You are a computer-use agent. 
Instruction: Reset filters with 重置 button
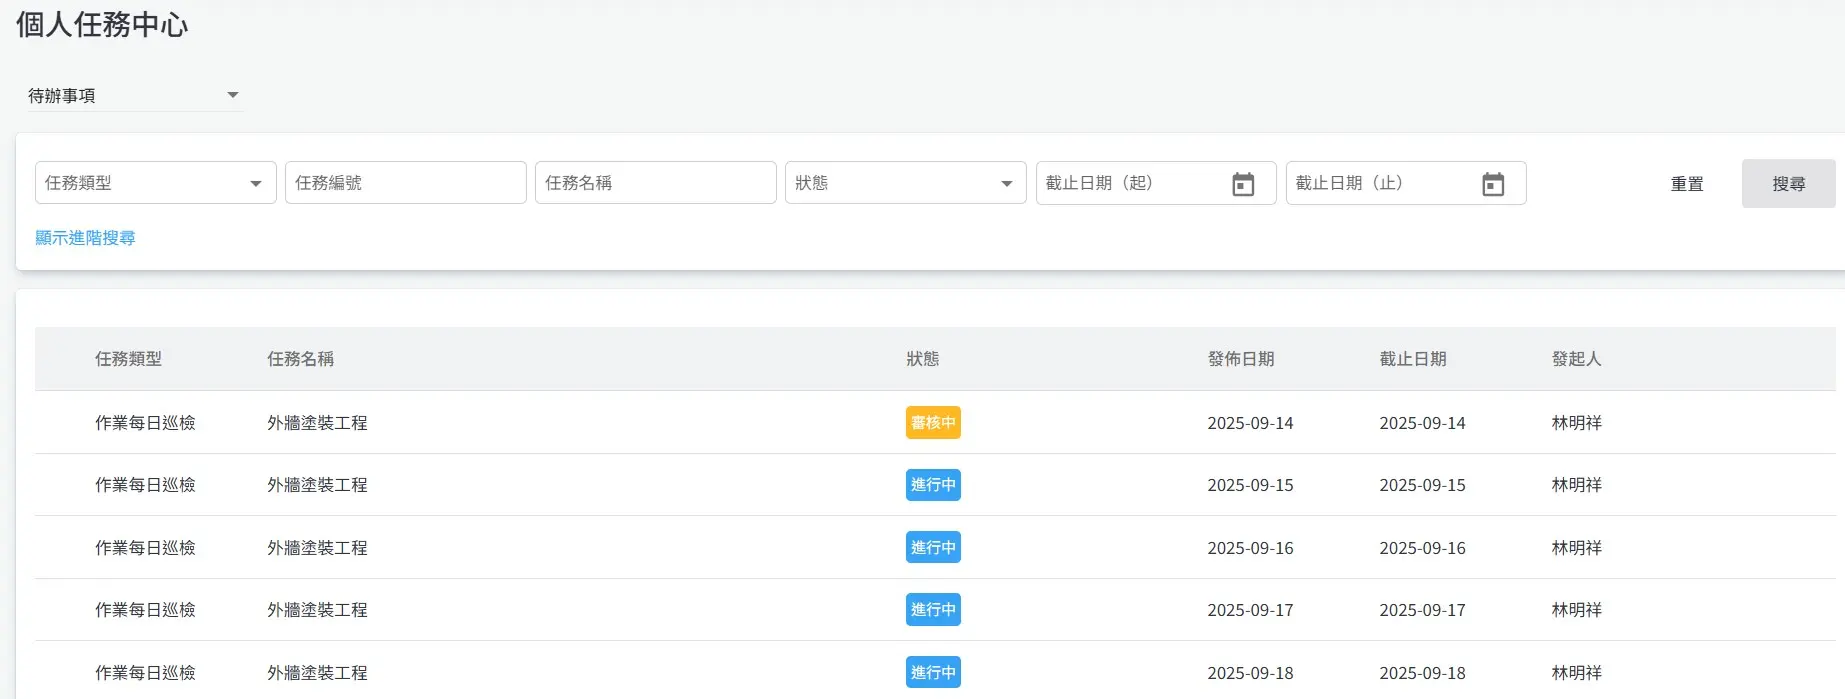click(x=1686, y=184)
